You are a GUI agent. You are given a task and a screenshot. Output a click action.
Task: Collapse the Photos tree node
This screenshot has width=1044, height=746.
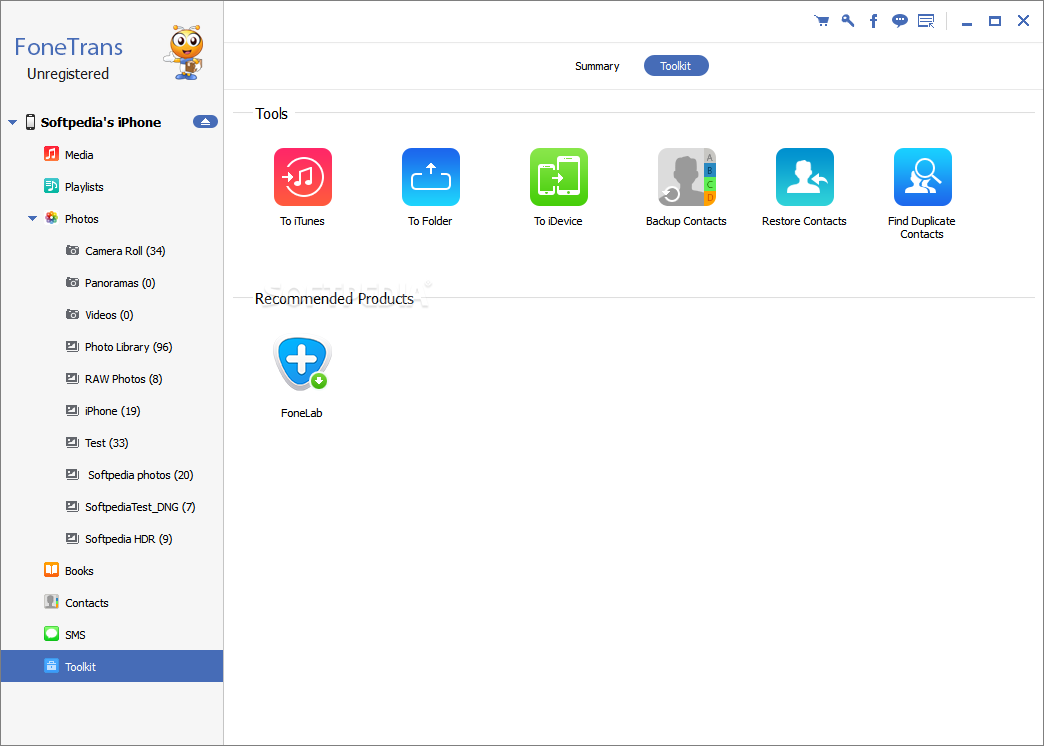[32, 218]
